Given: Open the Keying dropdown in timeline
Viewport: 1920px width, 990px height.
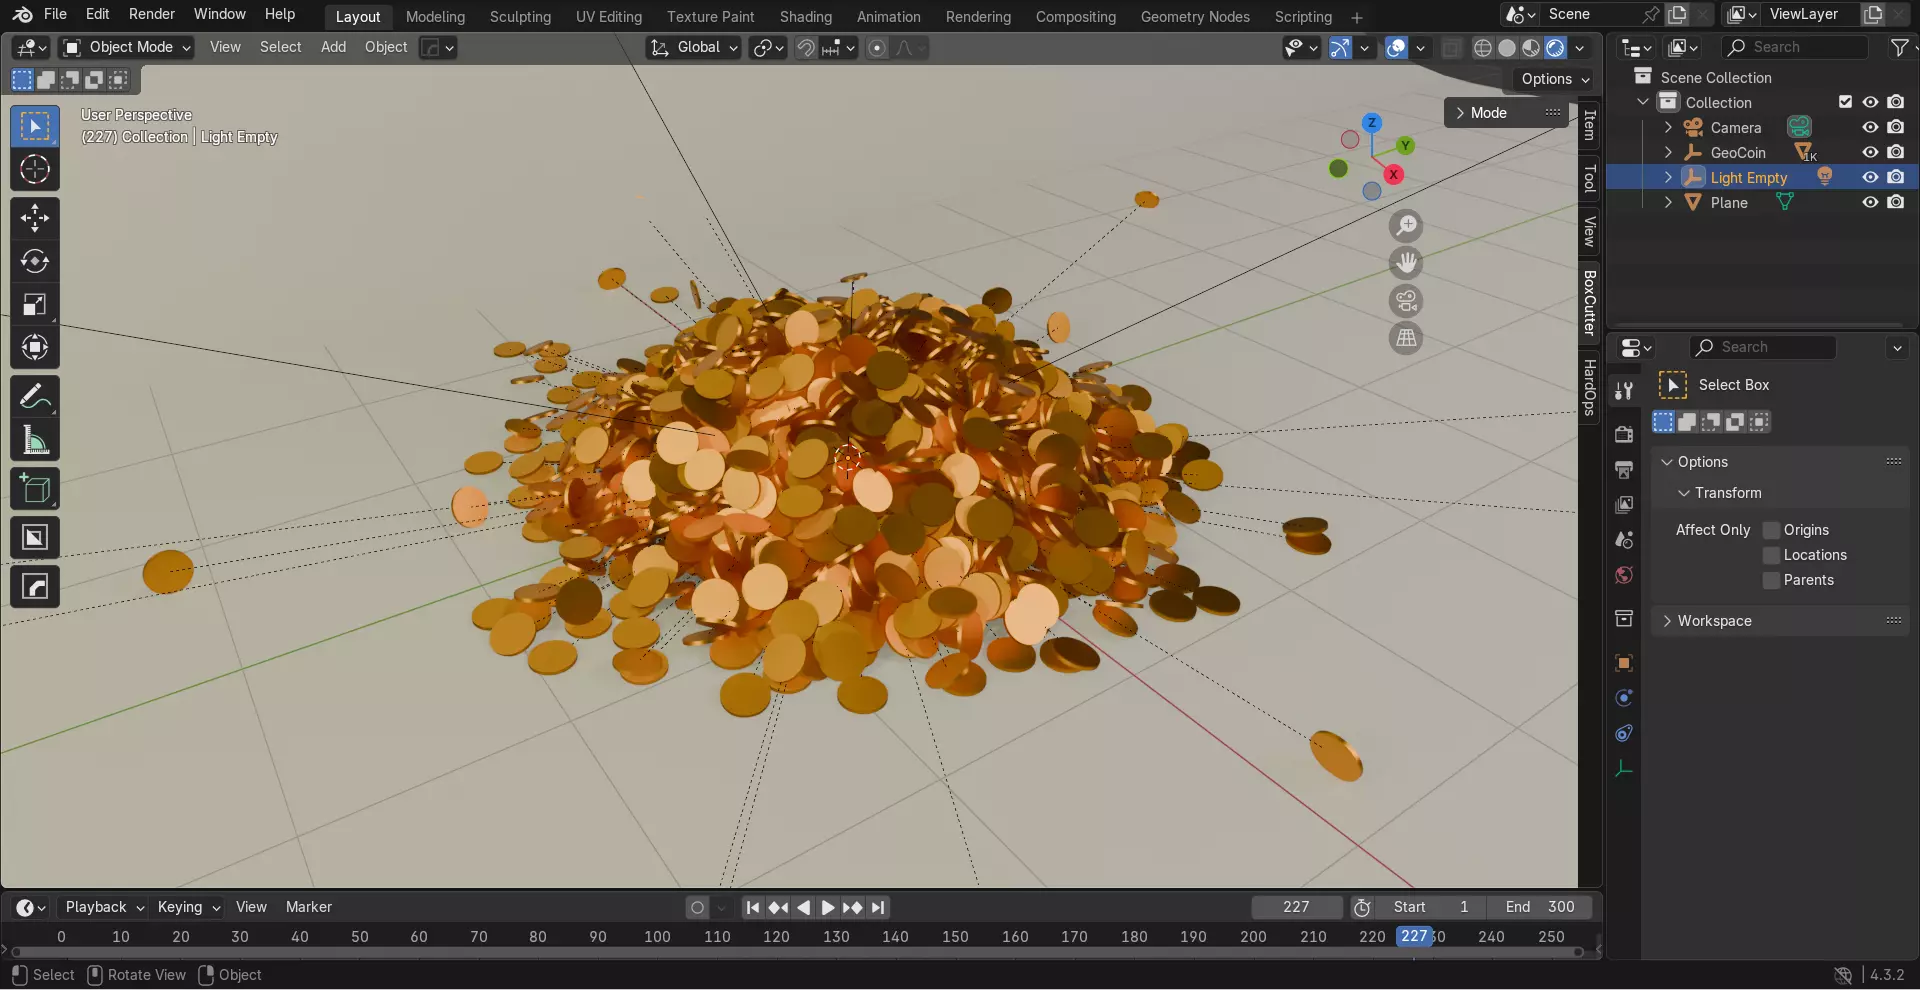Looking at the screenshot, I should [188, 907].
